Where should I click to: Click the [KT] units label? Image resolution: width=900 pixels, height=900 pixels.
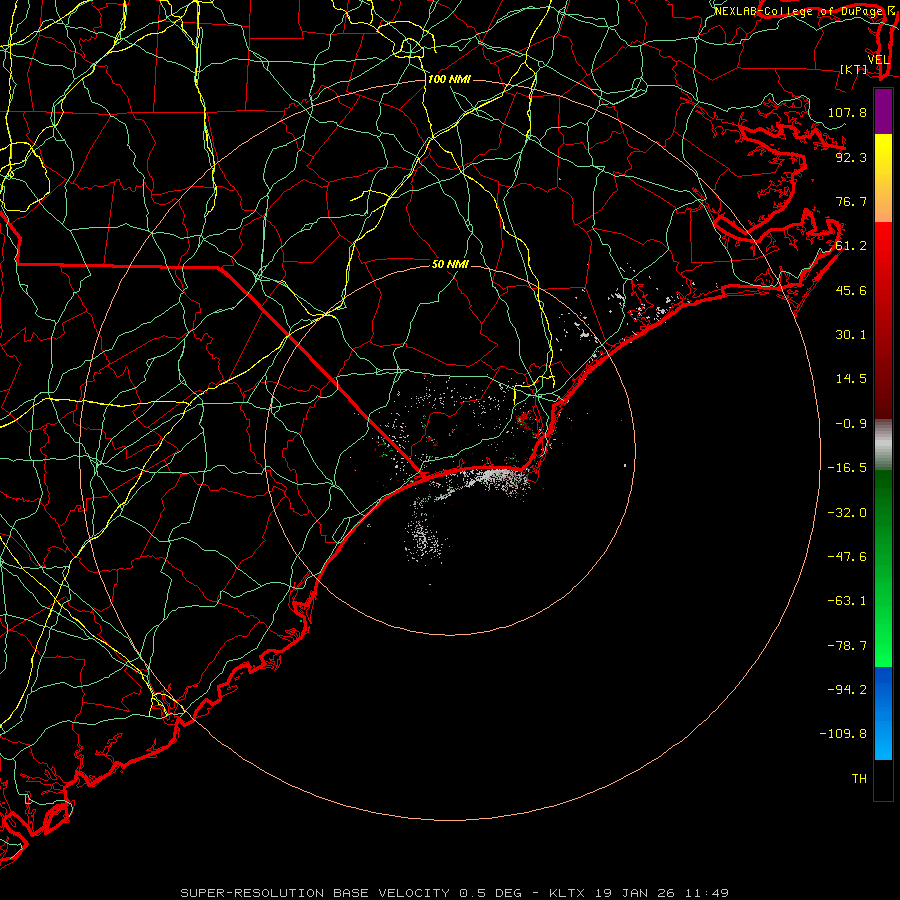point(854,69)
